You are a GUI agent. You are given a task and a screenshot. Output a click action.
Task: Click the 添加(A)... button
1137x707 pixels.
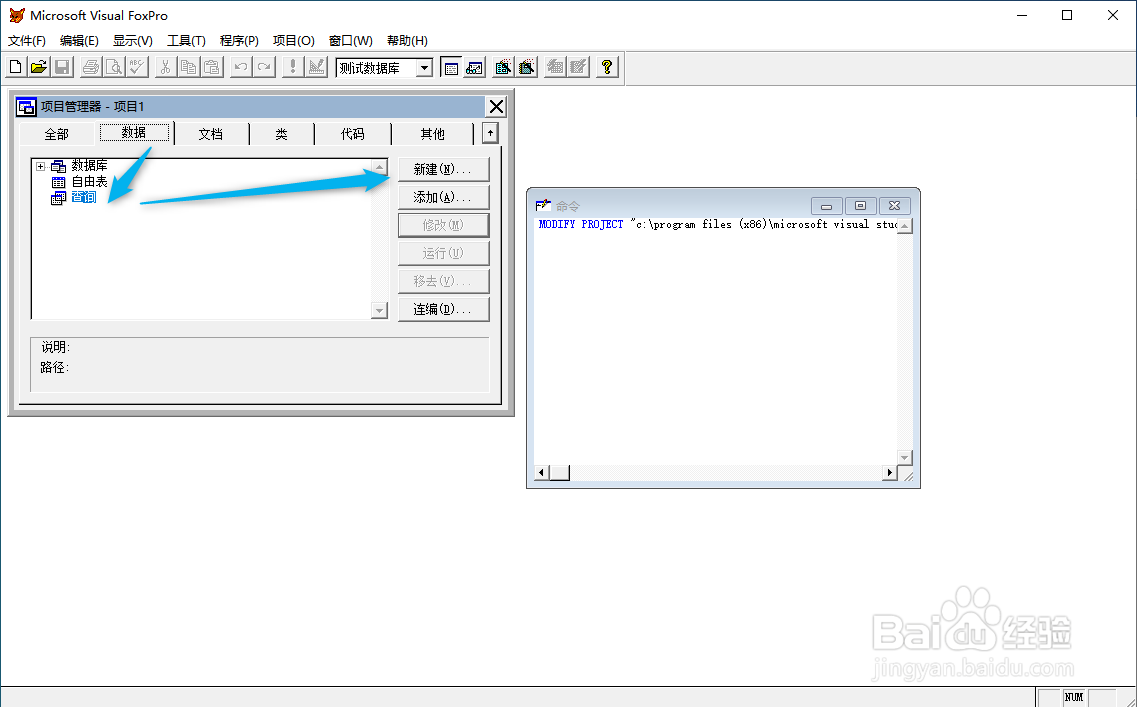click(x=443, y=197)
